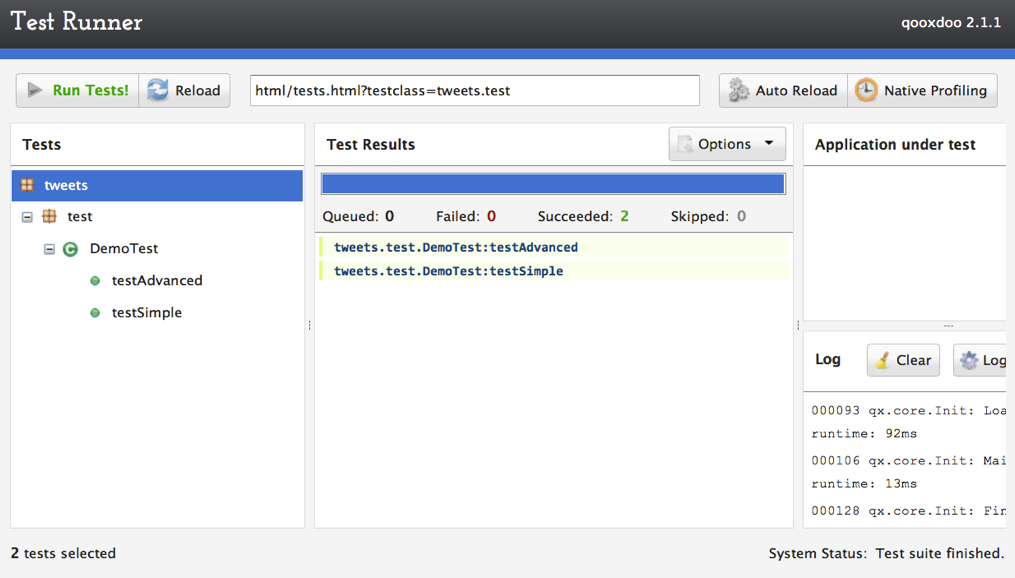This screenshot has width=1015, height=578.
Task: Click the Run Tests button
Action: pos(76,89)
